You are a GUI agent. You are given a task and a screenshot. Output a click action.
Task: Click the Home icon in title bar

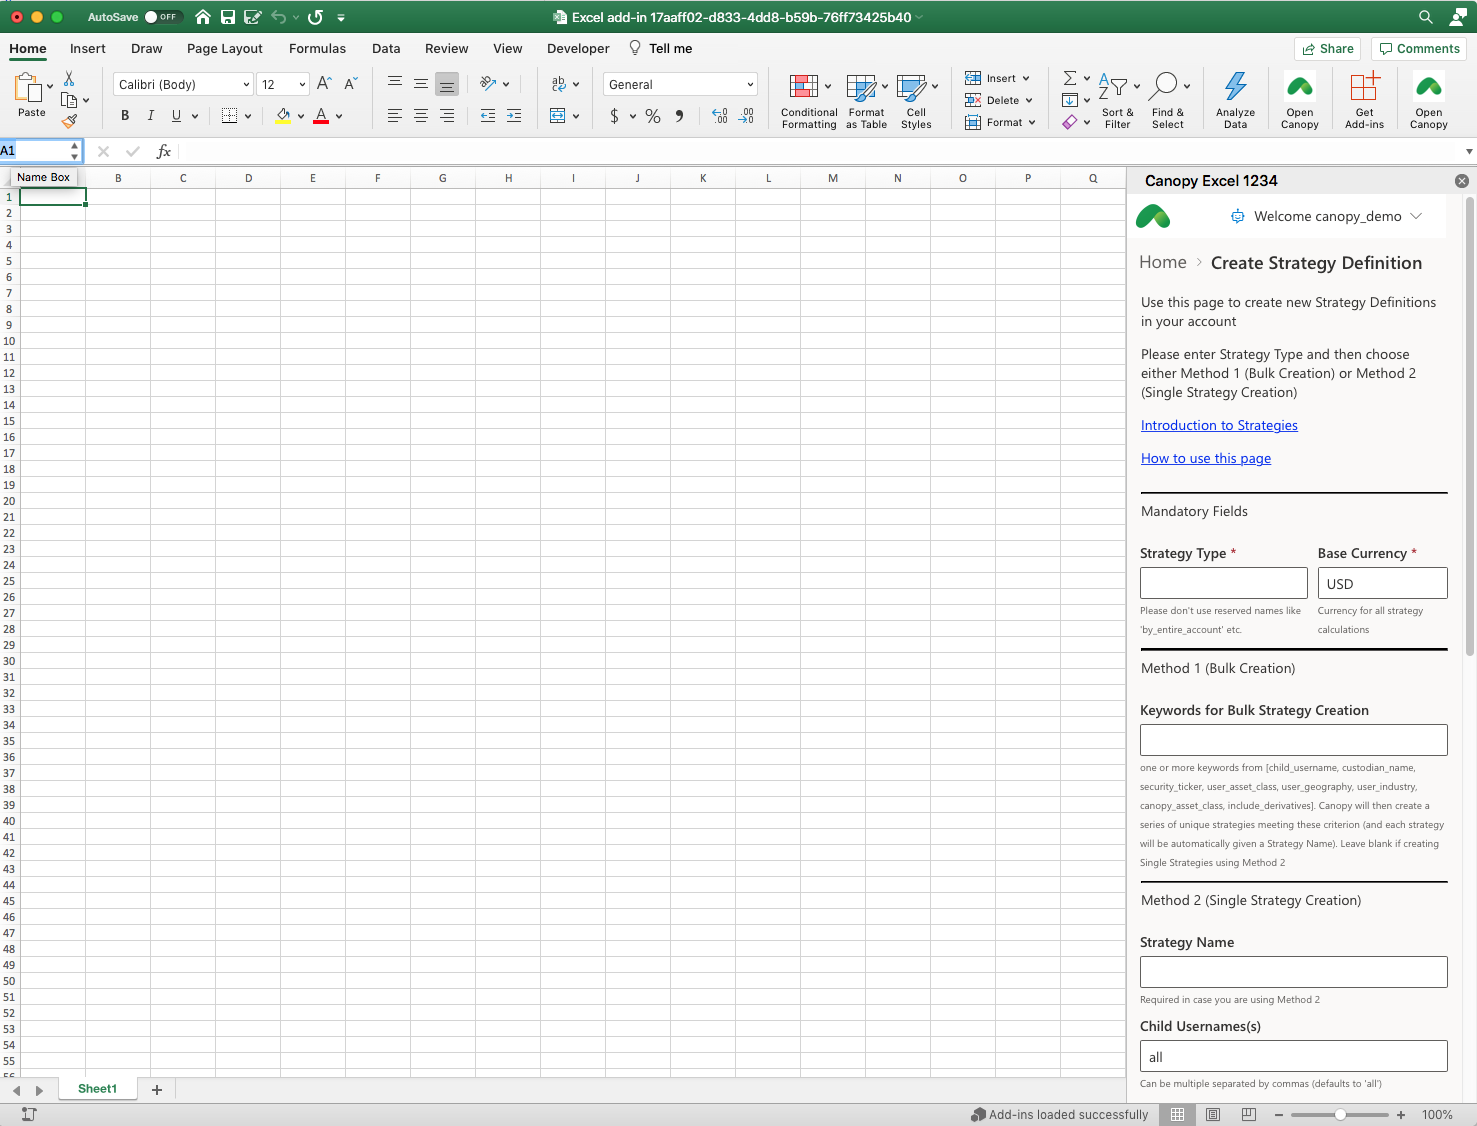click(203, 17)
